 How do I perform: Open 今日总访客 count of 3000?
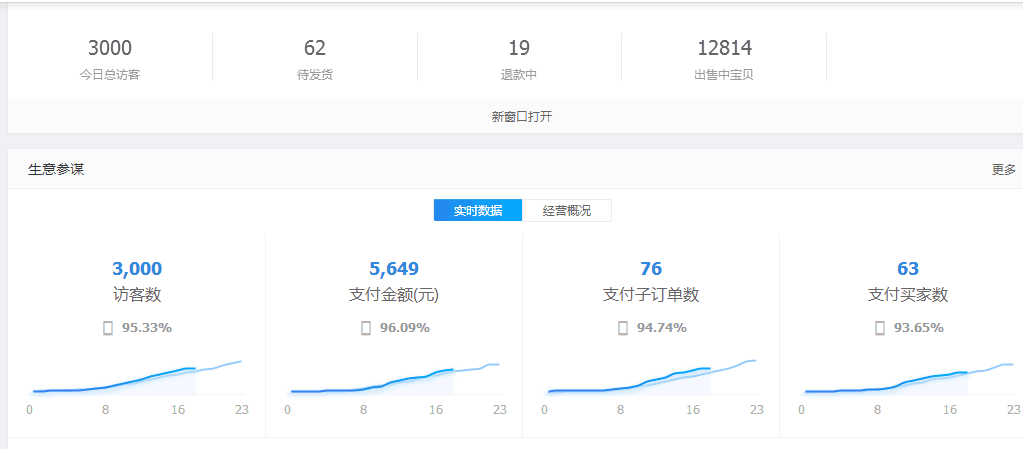[x=110, y=48]
